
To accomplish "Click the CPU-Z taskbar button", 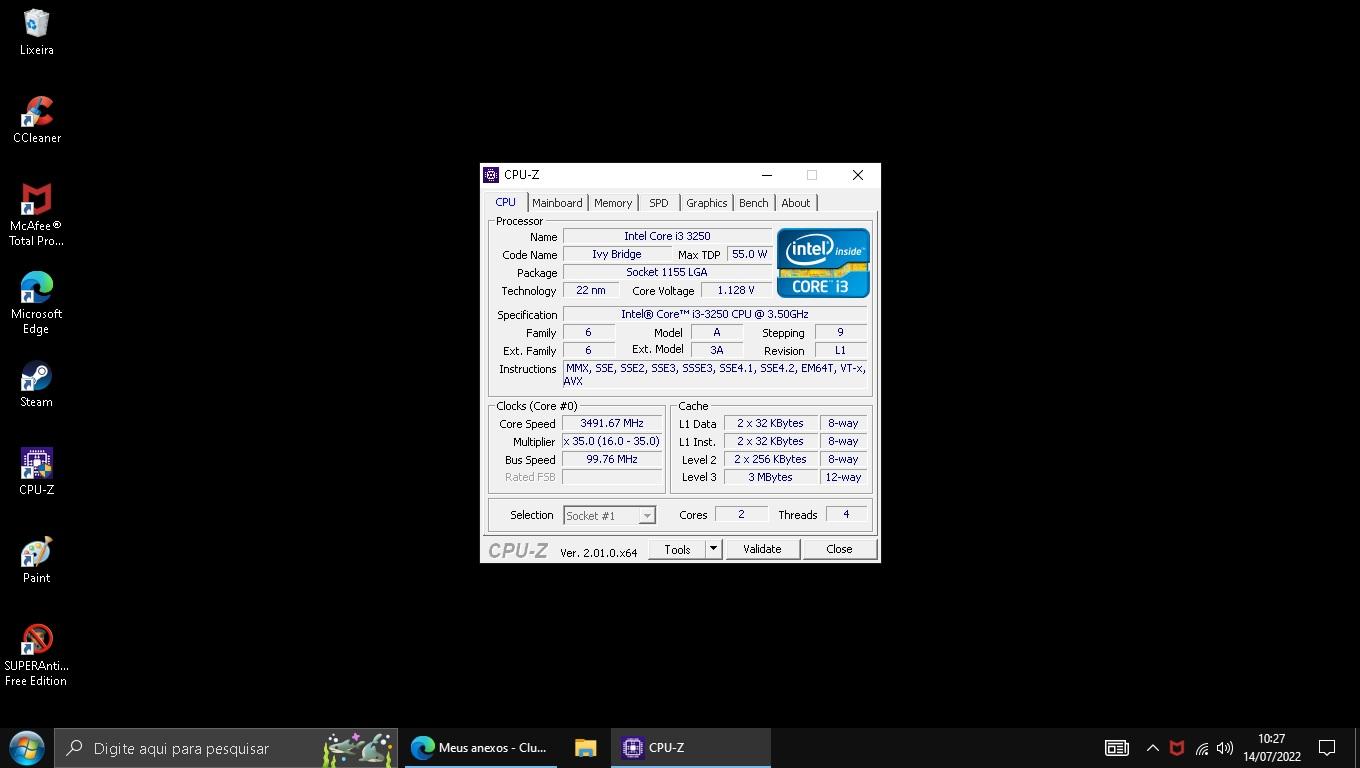I will pos(690,748).
